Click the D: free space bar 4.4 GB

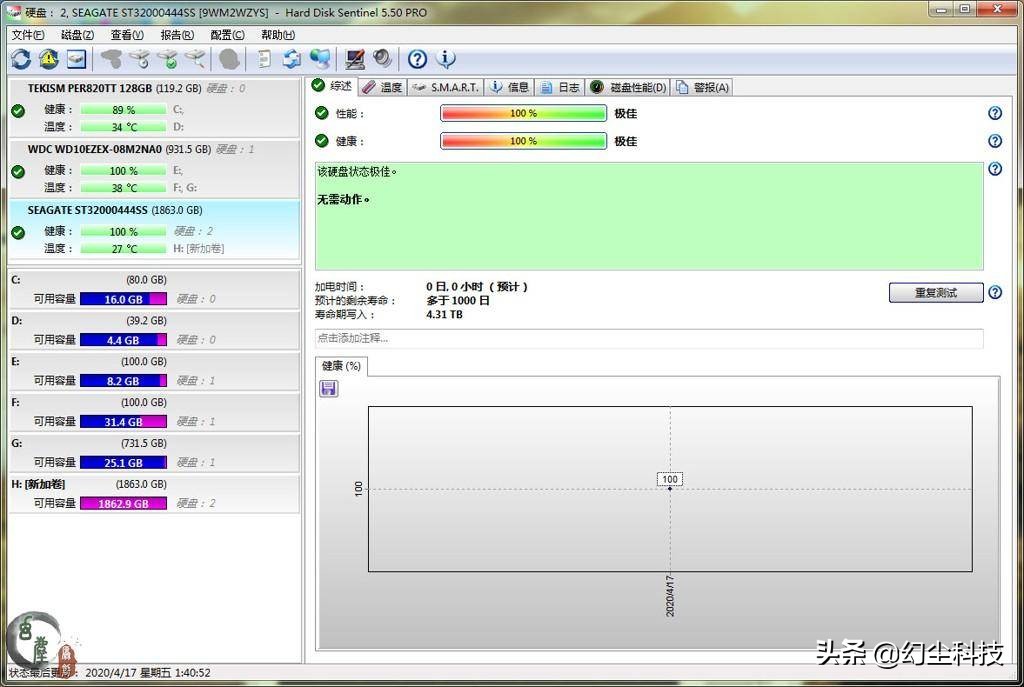coord(123,340)
